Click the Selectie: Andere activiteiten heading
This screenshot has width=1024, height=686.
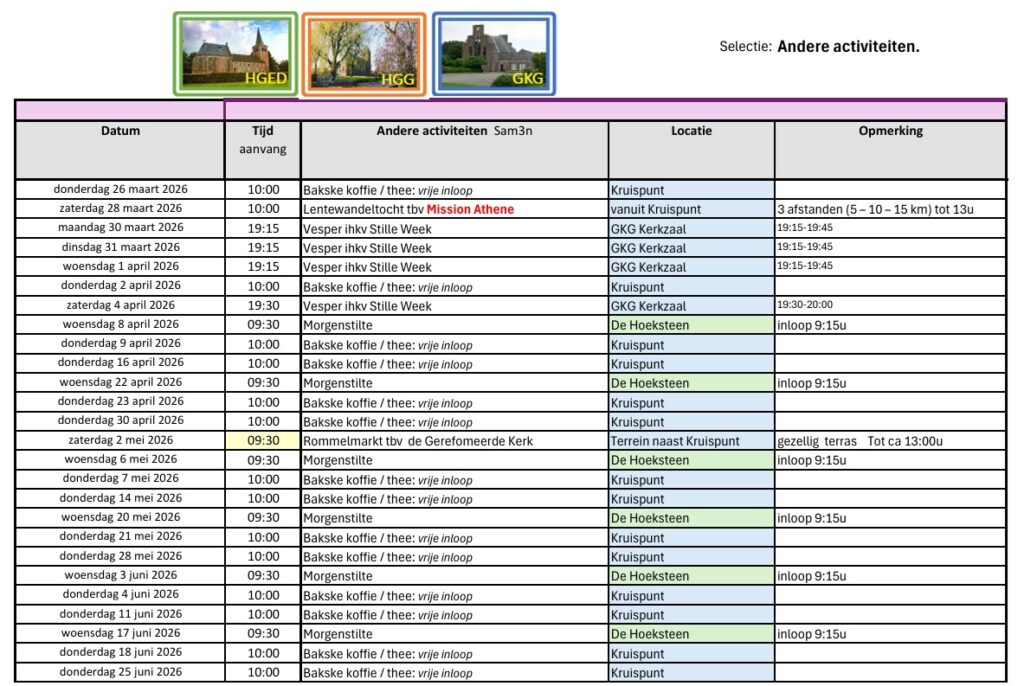click(x=819, y=46)
